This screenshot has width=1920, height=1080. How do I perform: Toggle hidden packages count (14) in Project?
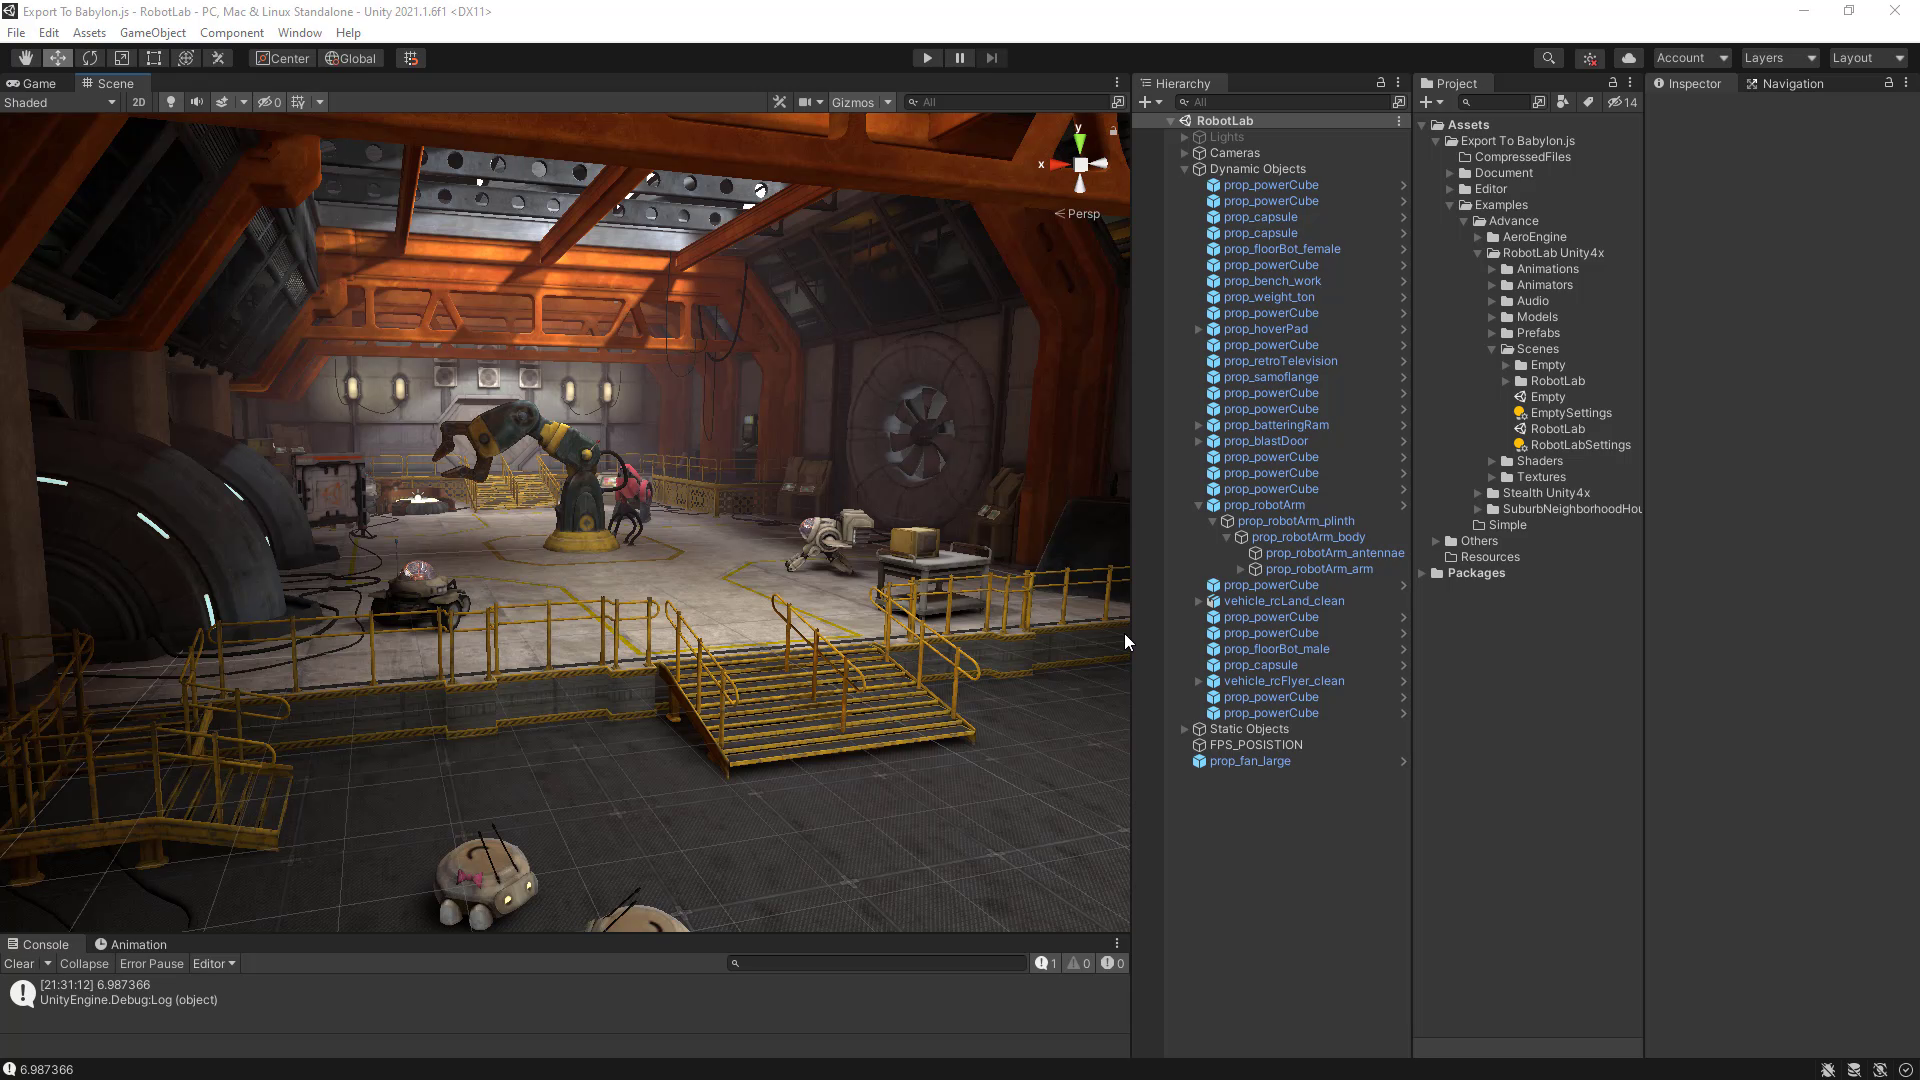click(1623, 102)
